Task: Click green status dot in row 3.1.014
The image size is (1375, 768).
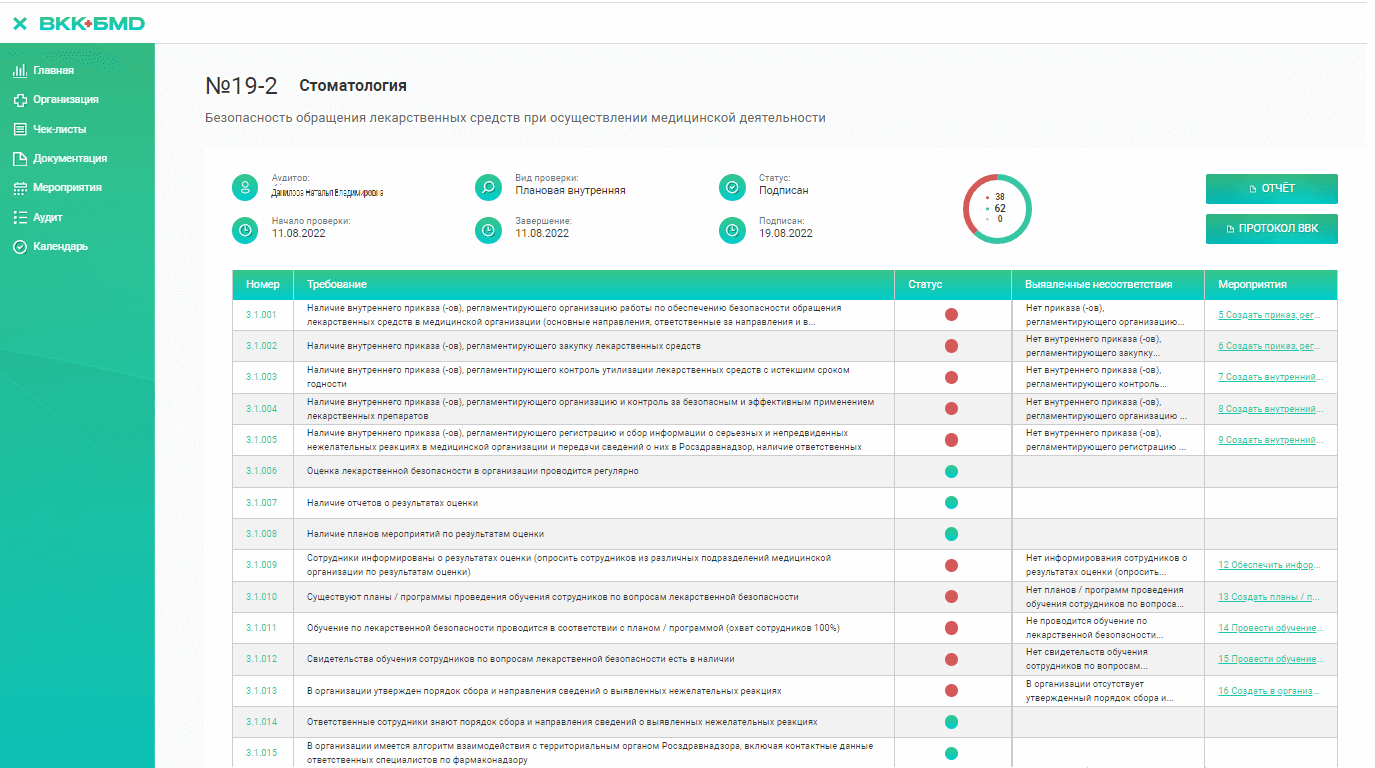Action: (x=951, y=722)
